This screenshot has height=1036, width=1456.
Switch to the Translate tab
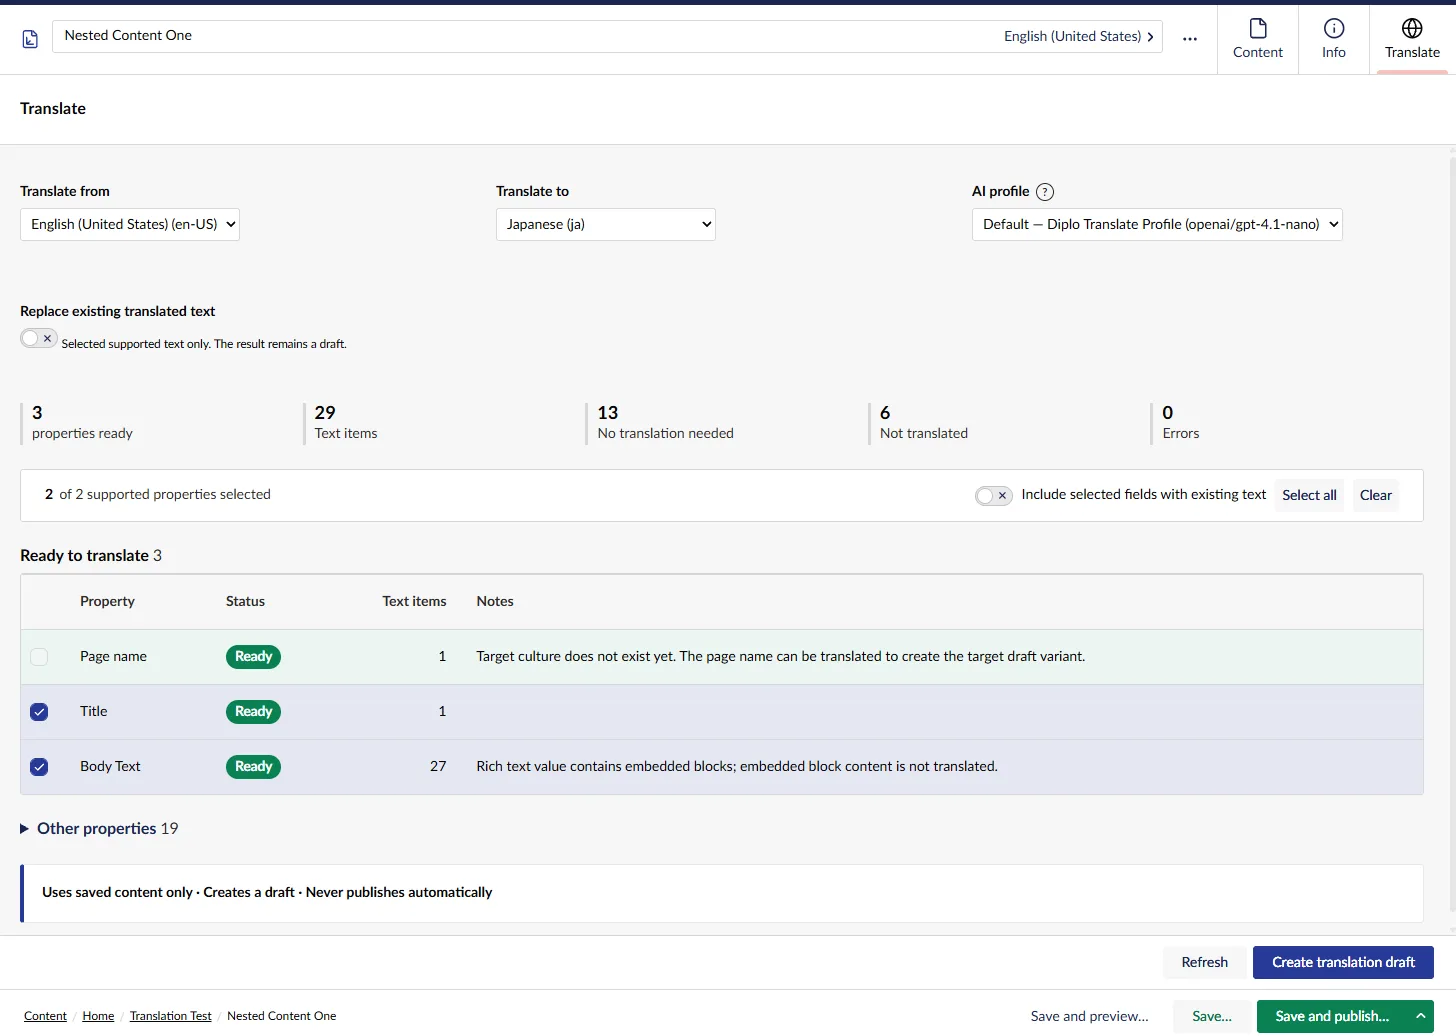(x=1412, y=39)
